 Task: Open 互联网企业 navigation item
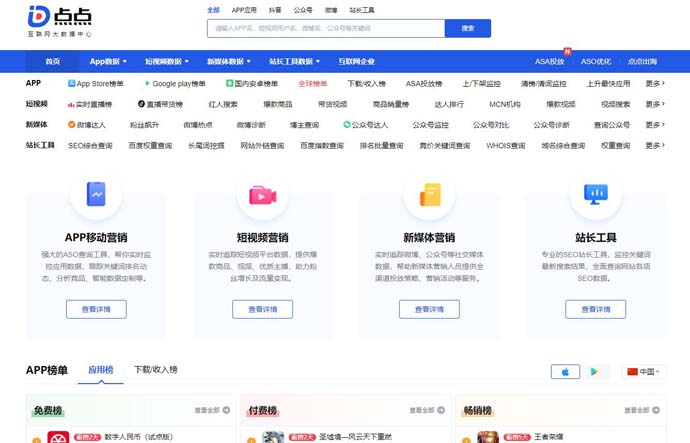[x=356, y=61]
